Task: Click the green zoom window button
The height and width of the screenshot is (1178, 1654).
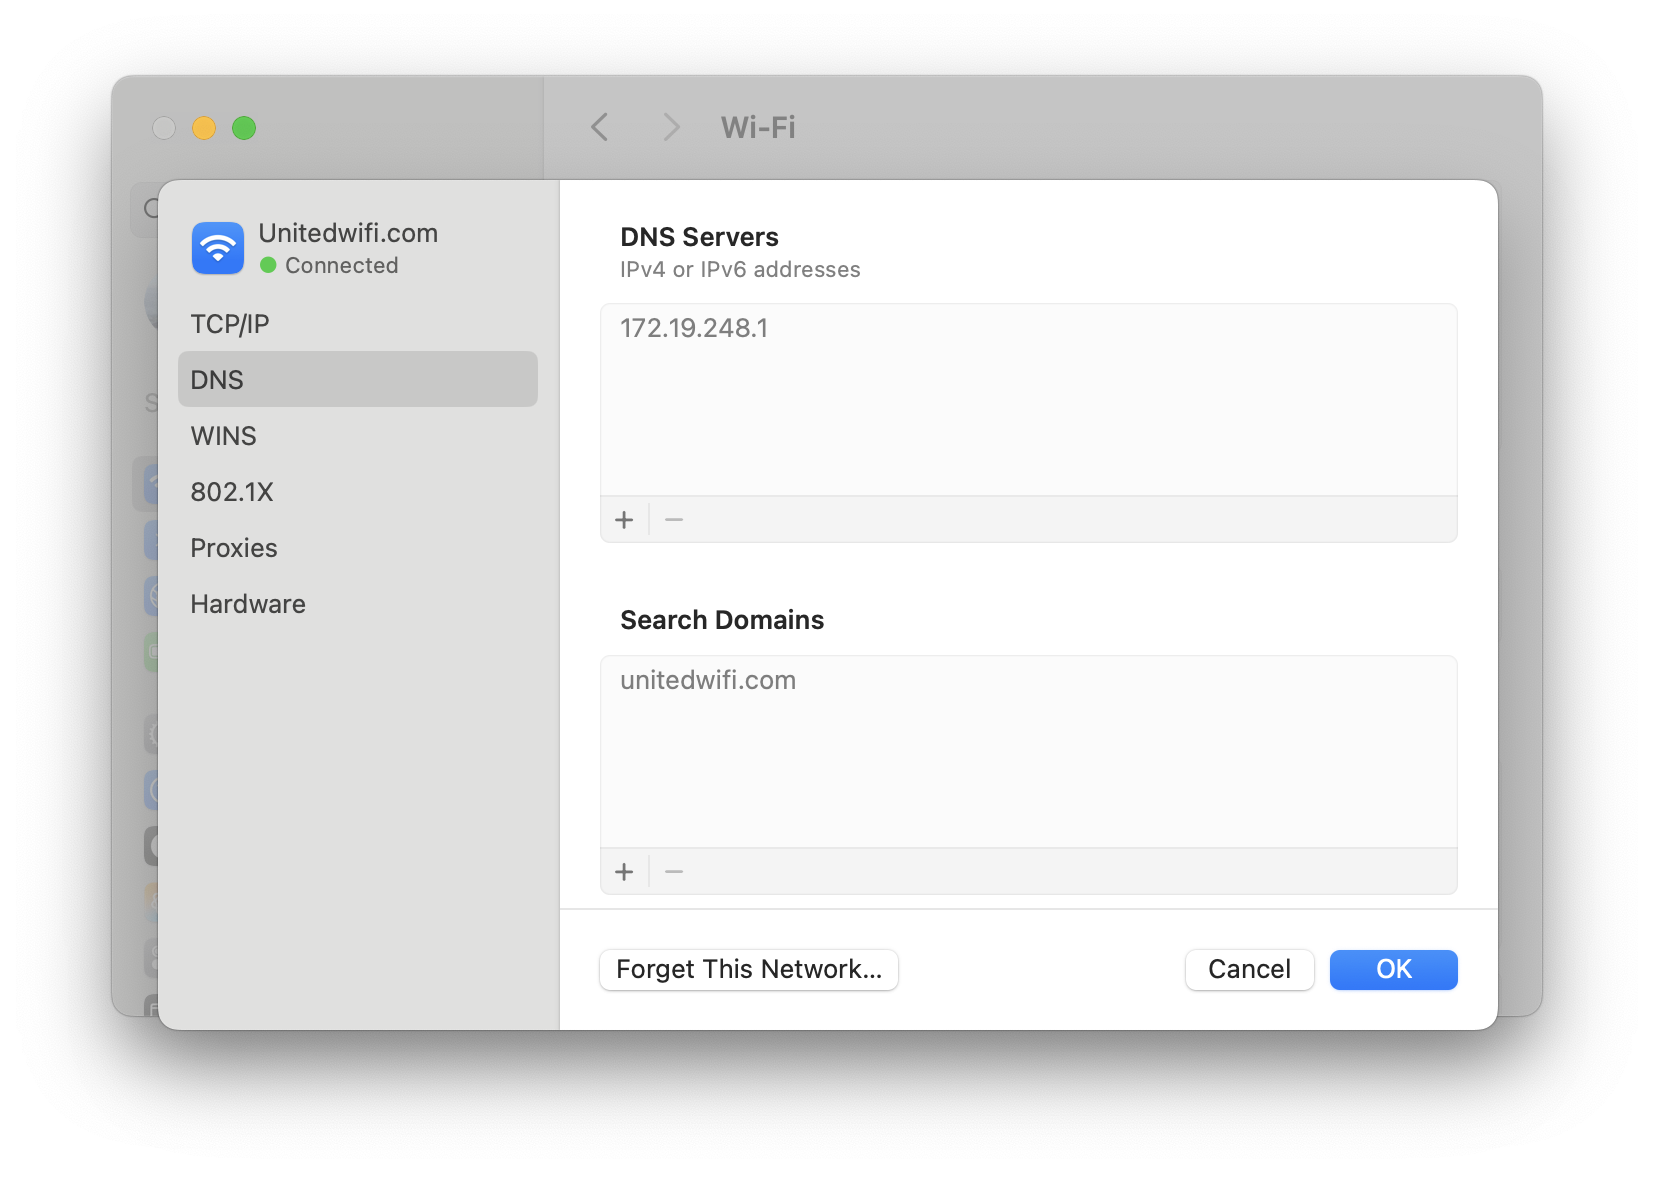Action: tap(244, 128)
